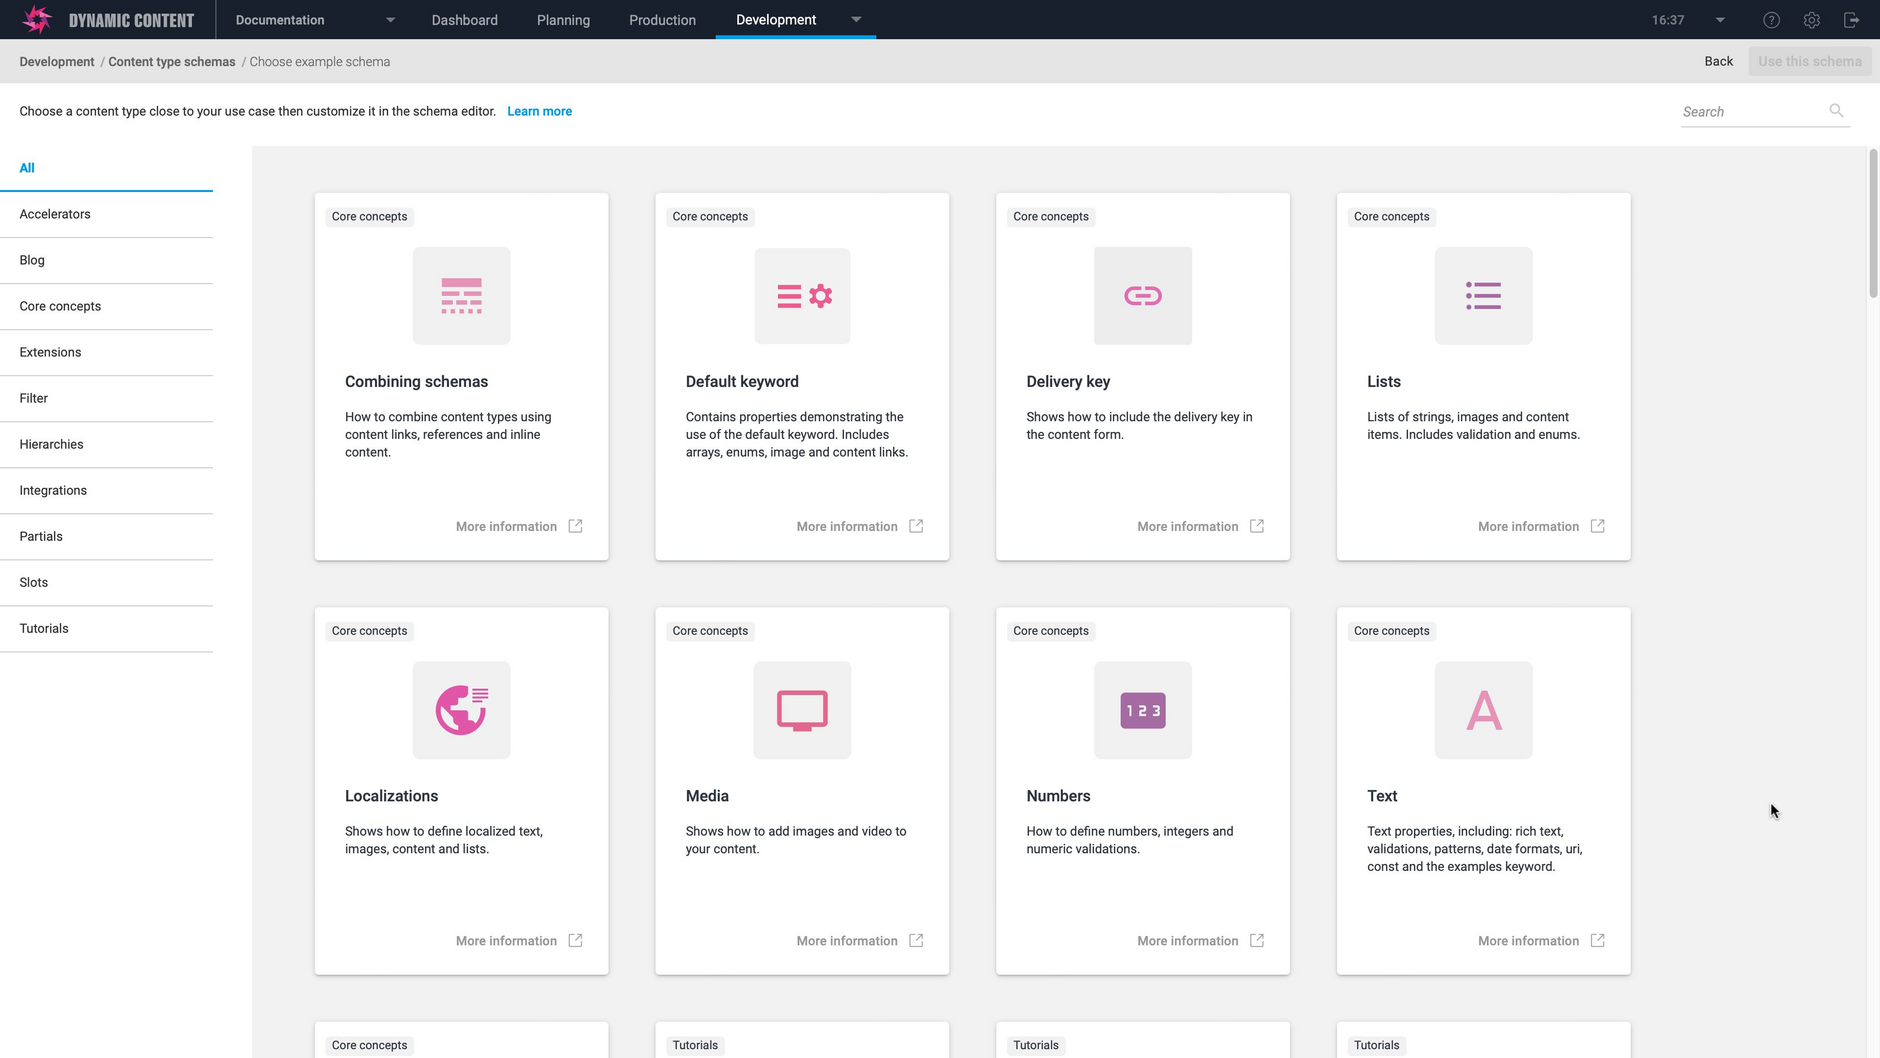1880x1058 pixels.
Task: Open external link icon for Default keyword
Action: tap(916, 526)
